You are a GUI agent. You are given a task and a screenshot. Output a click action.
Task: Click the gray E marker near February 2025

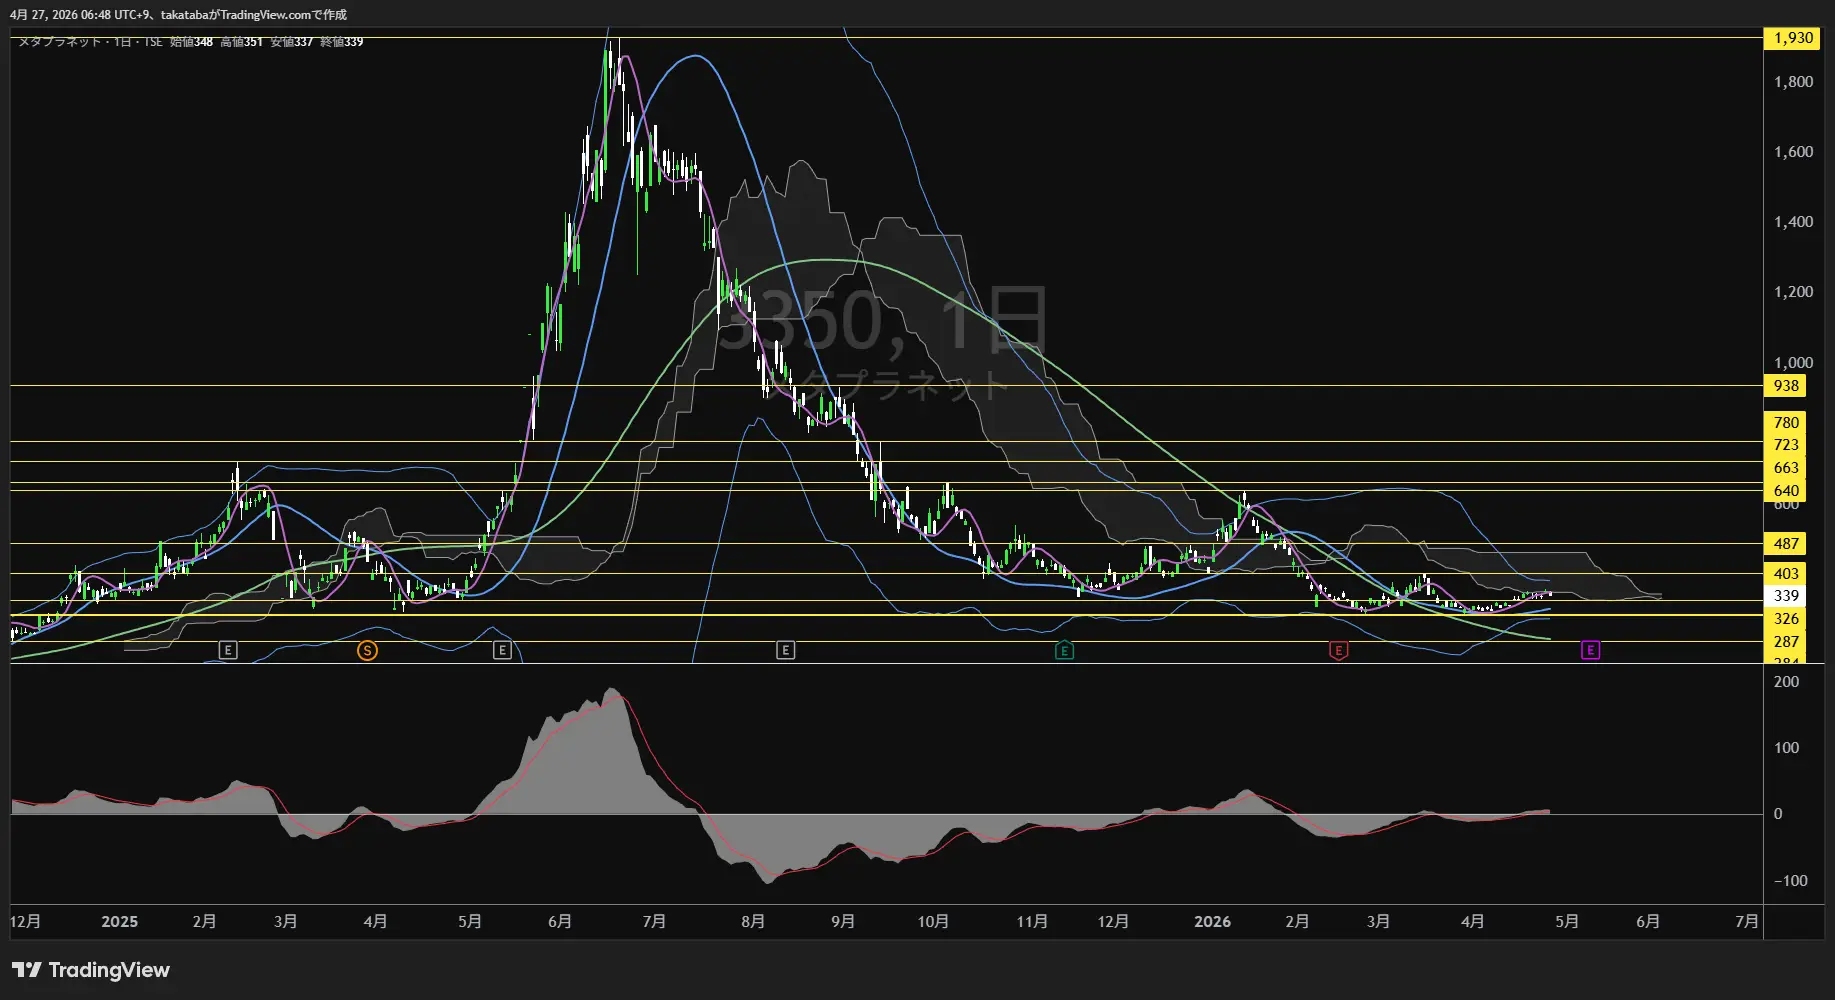coord(228,651)
